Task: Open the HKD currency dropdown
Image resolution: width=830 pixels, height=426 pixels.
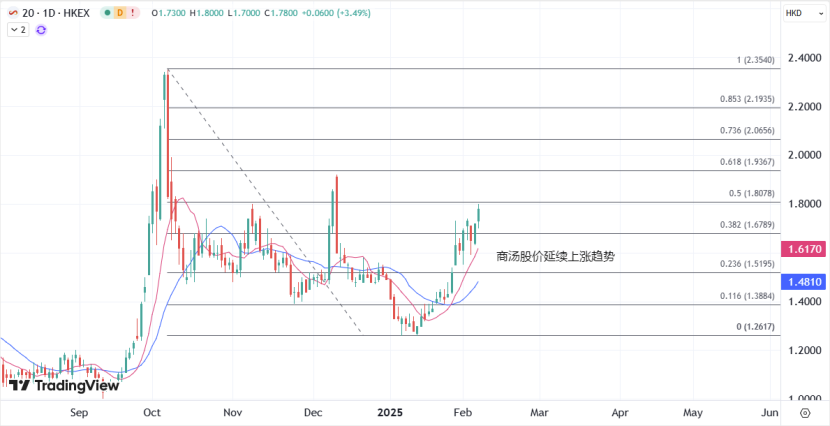Action: click(x=797, y=13)
